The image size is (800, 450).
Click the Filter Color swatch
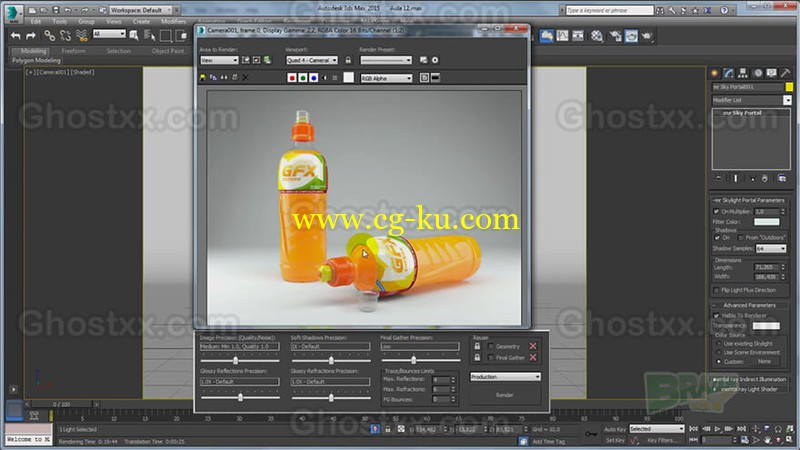767,222
